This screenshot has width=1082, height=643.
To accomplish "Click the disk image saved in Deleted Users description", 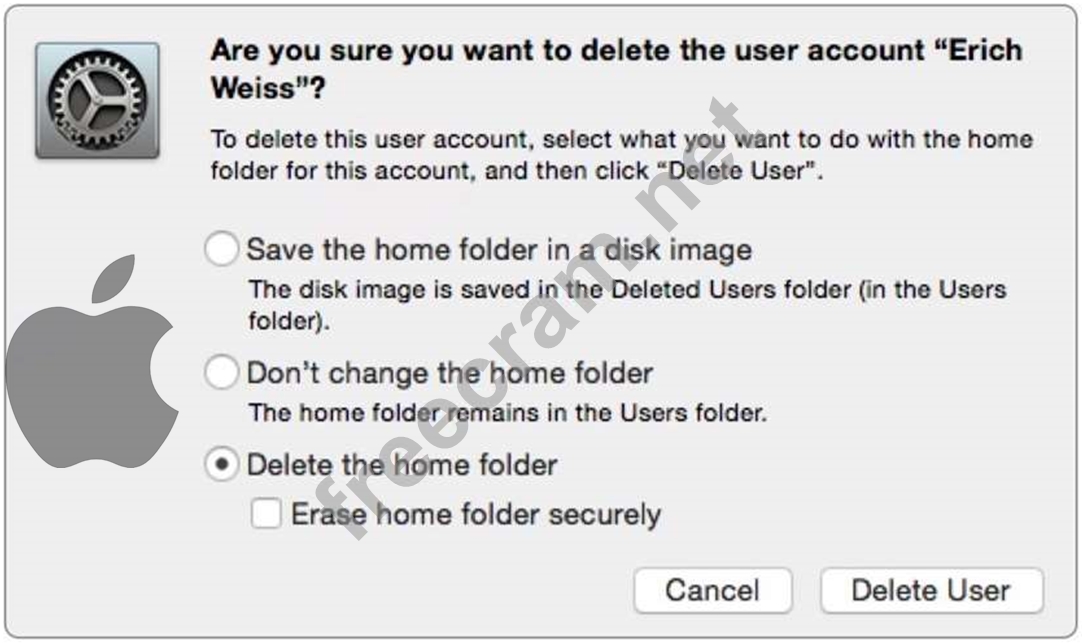I will coord(626,290).
